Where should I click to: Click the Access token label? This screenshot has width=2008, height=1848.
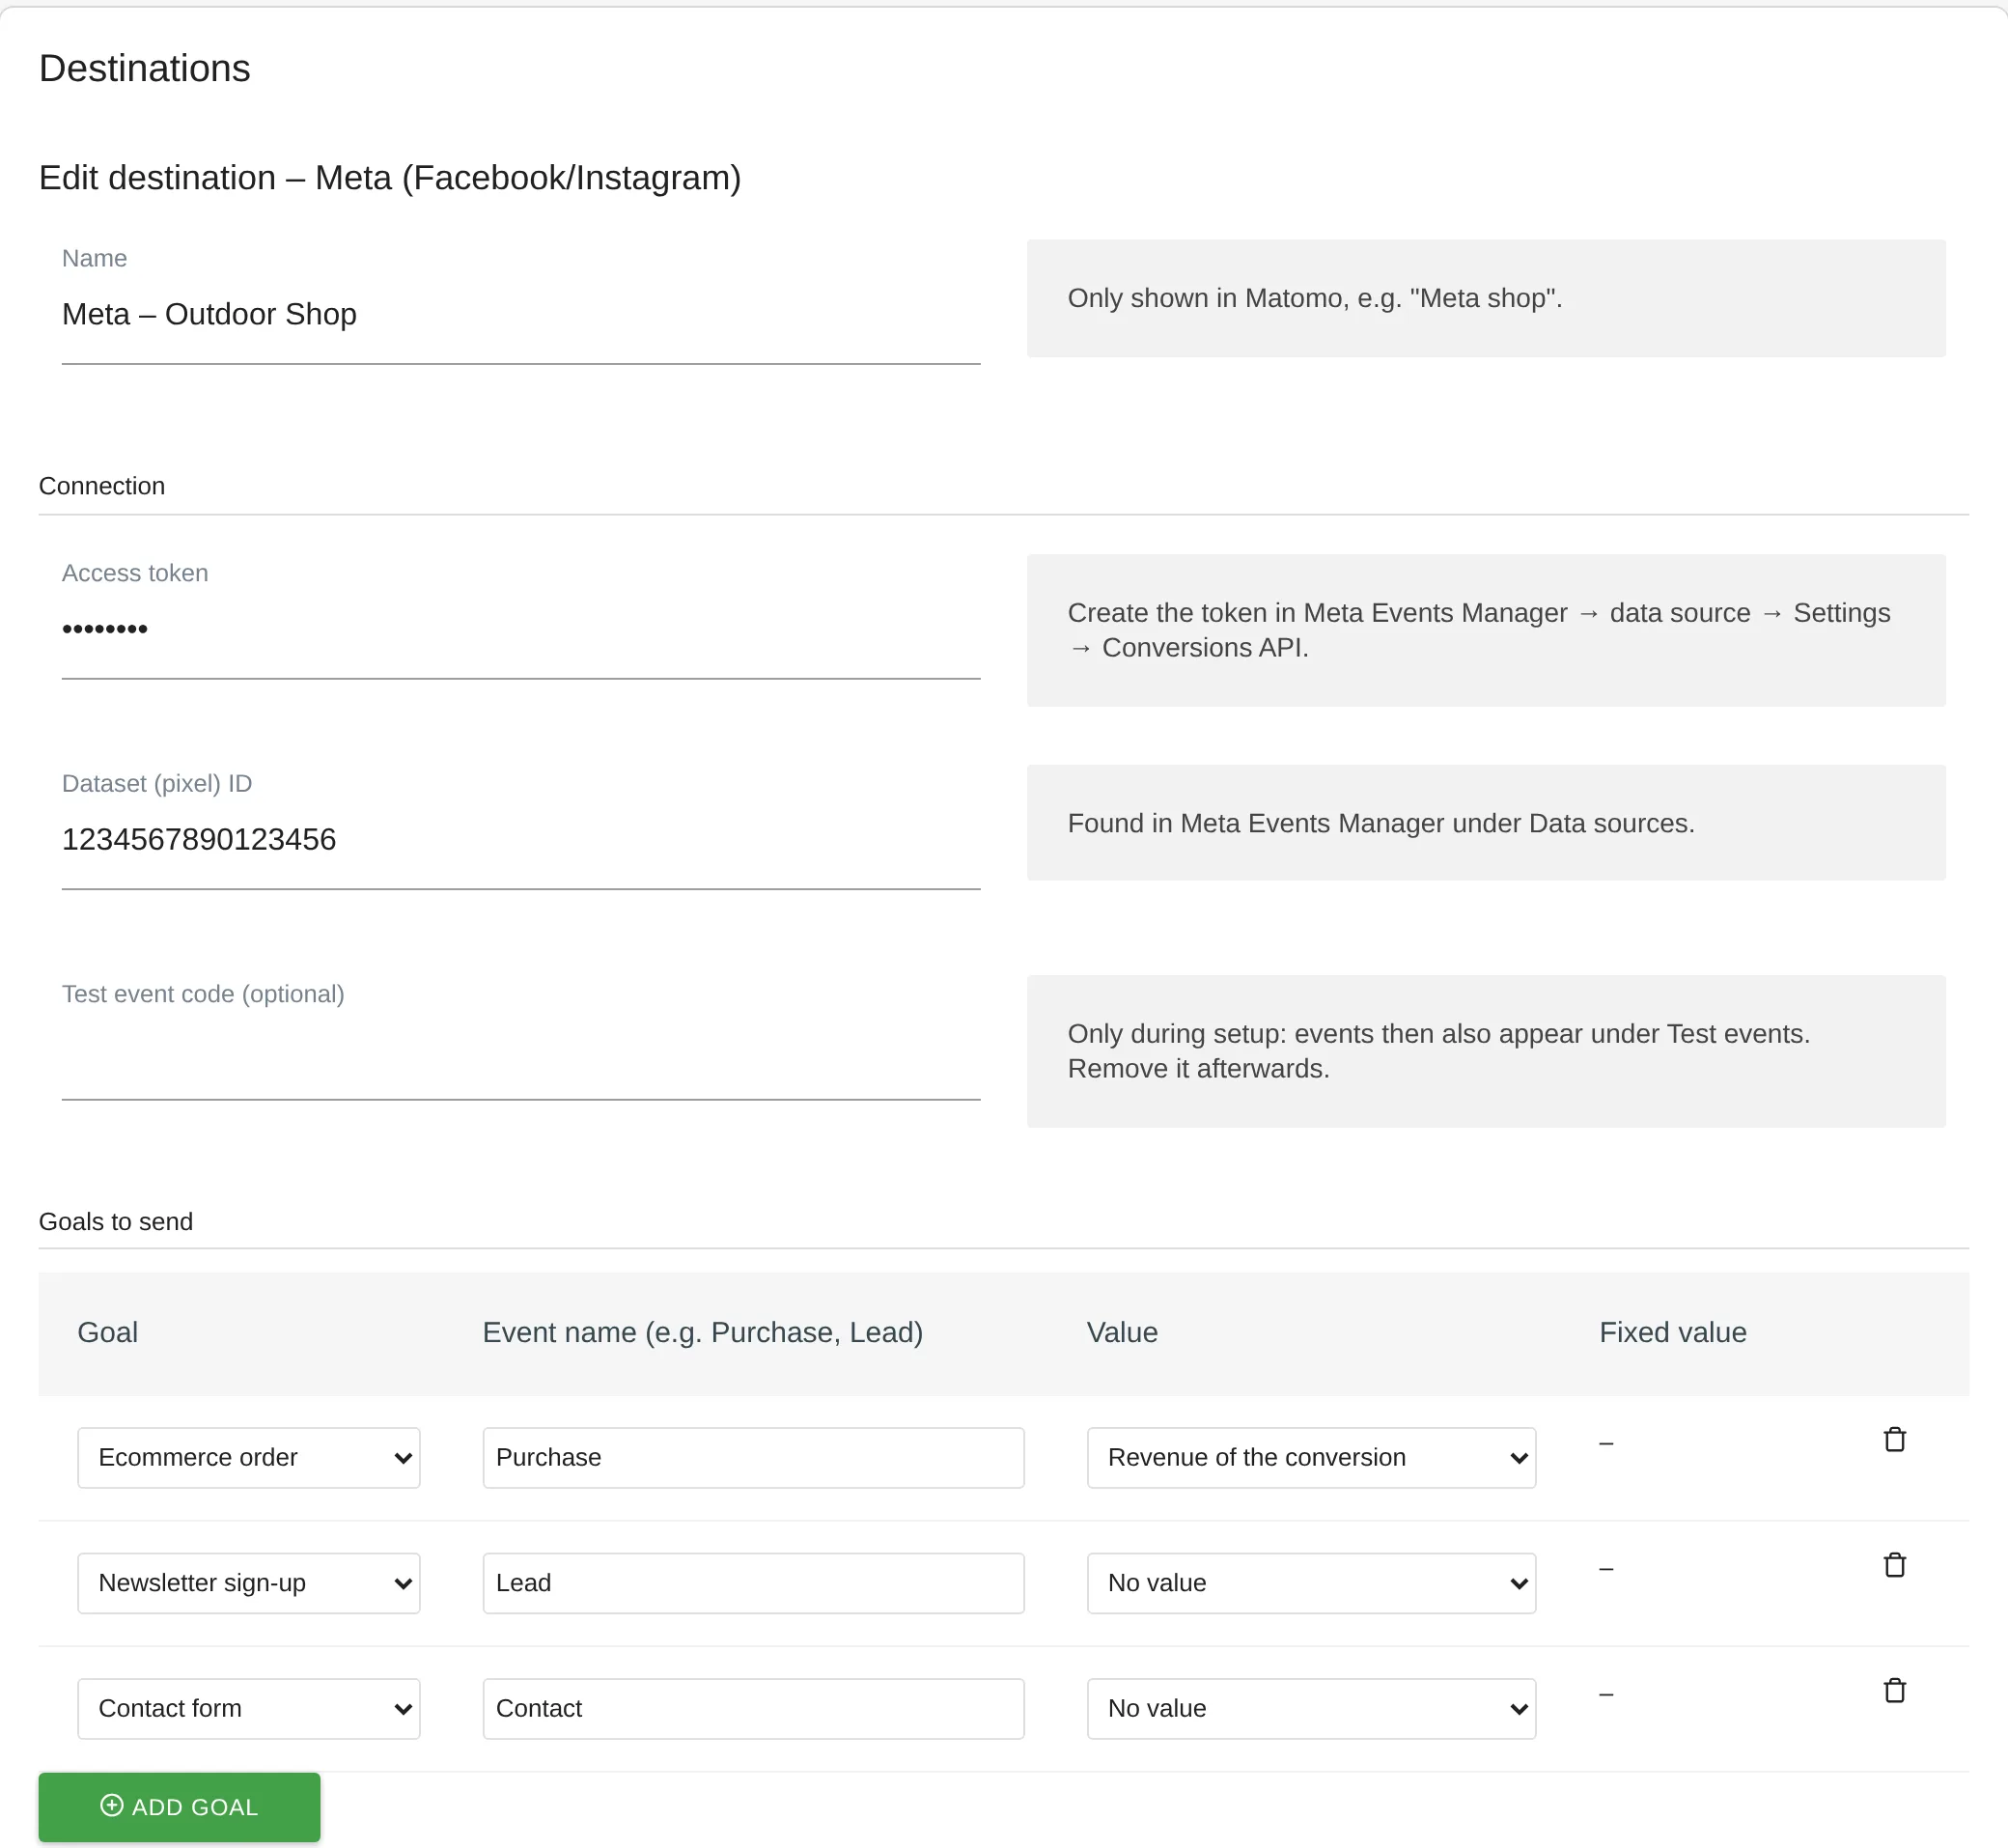[135, 573]
